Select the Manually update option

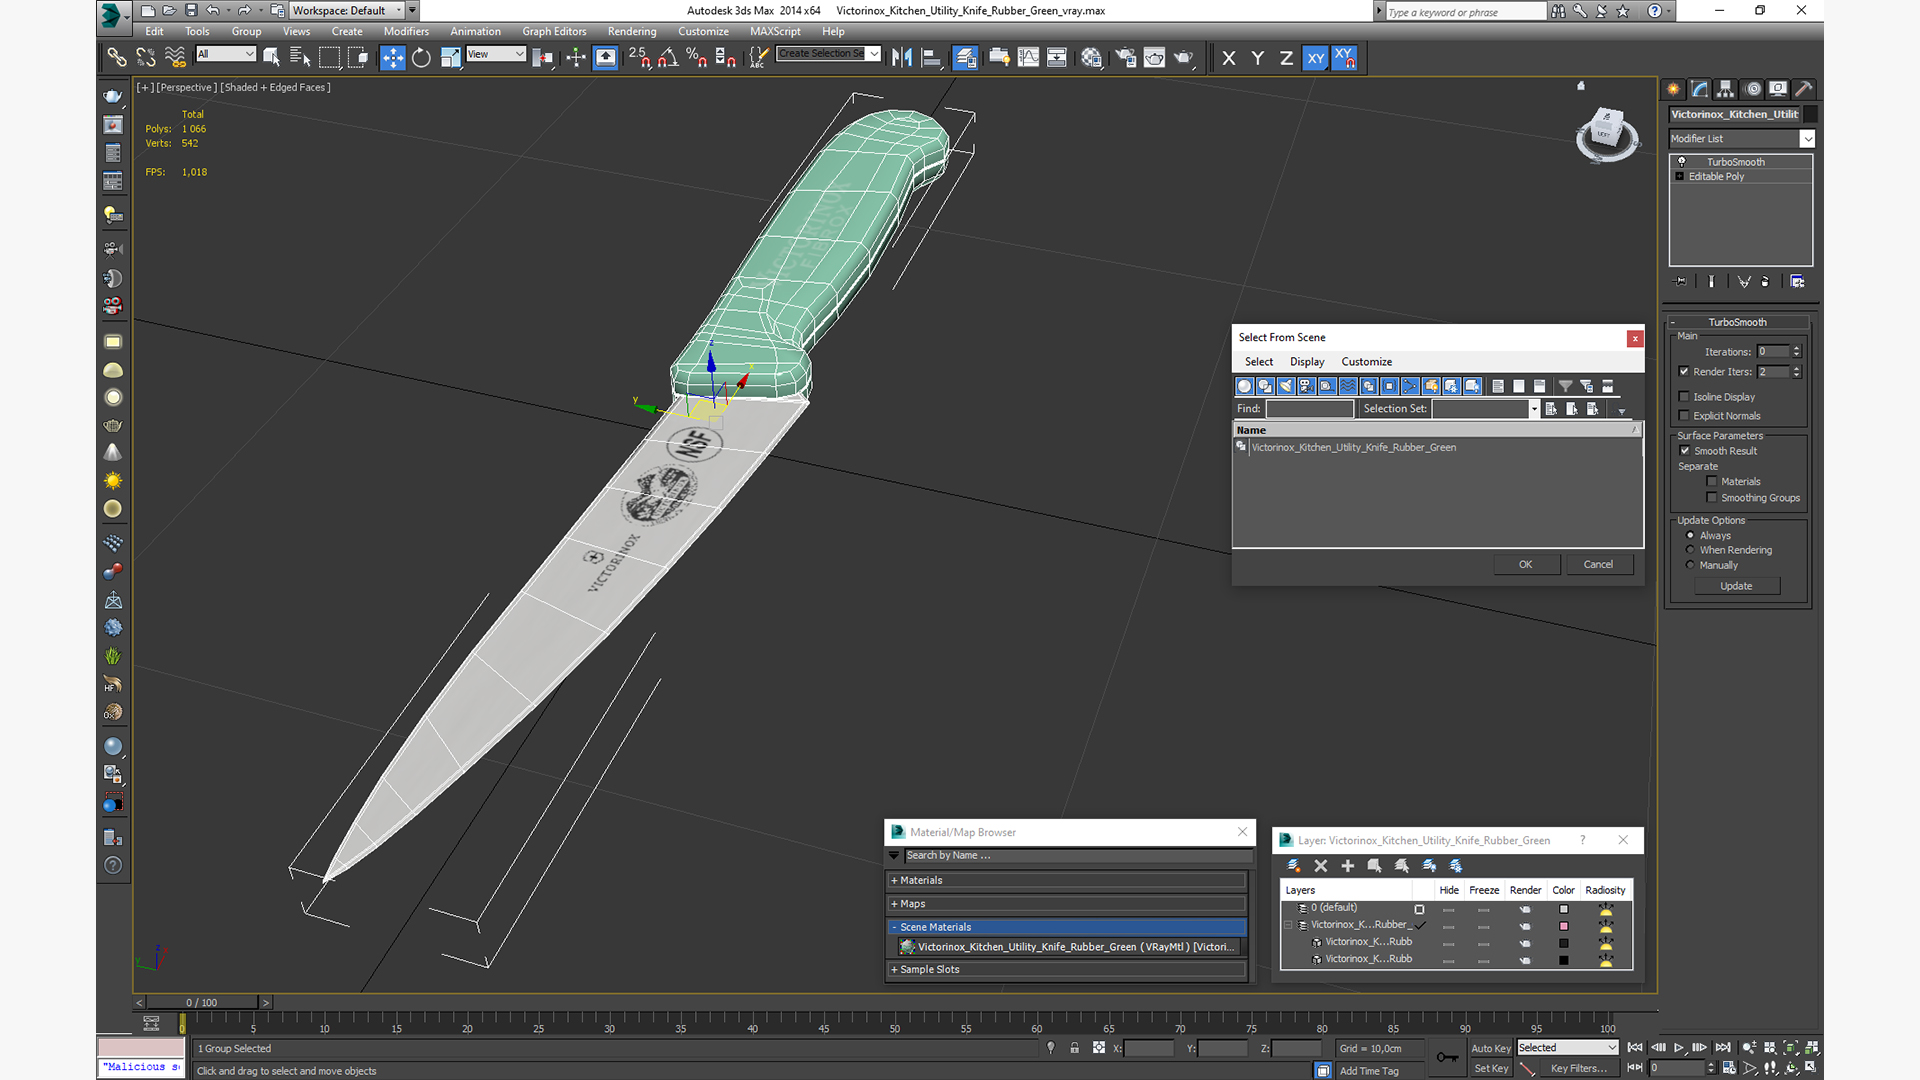(1690, 565)
